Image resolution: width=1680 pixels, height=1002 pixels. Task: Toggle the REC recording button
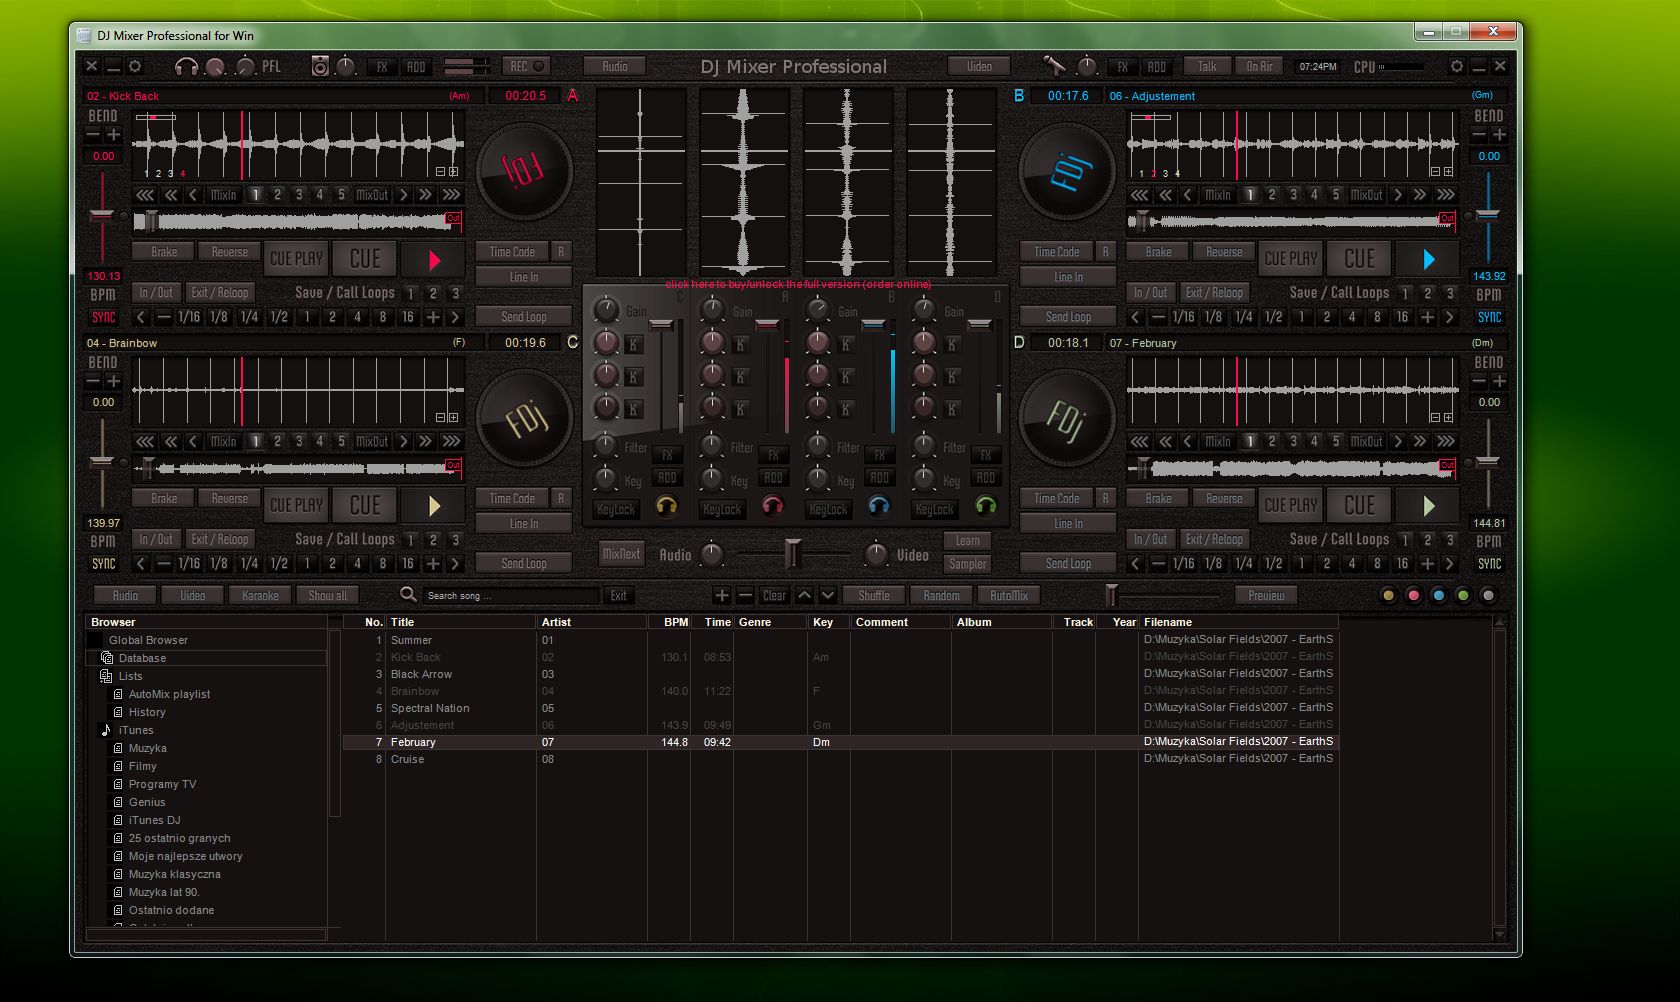tap(527, 66)
